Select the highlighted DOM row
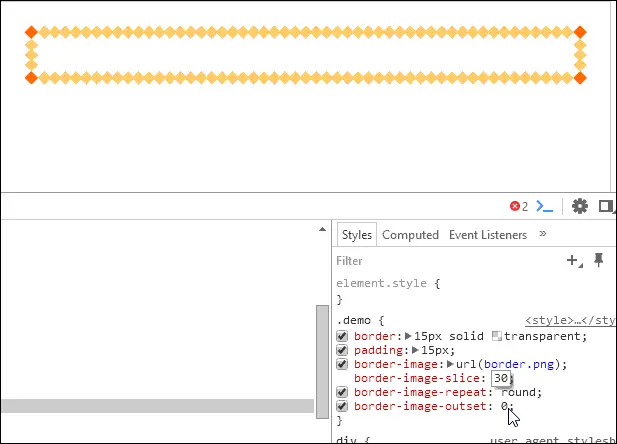 (x=157, y=406)
